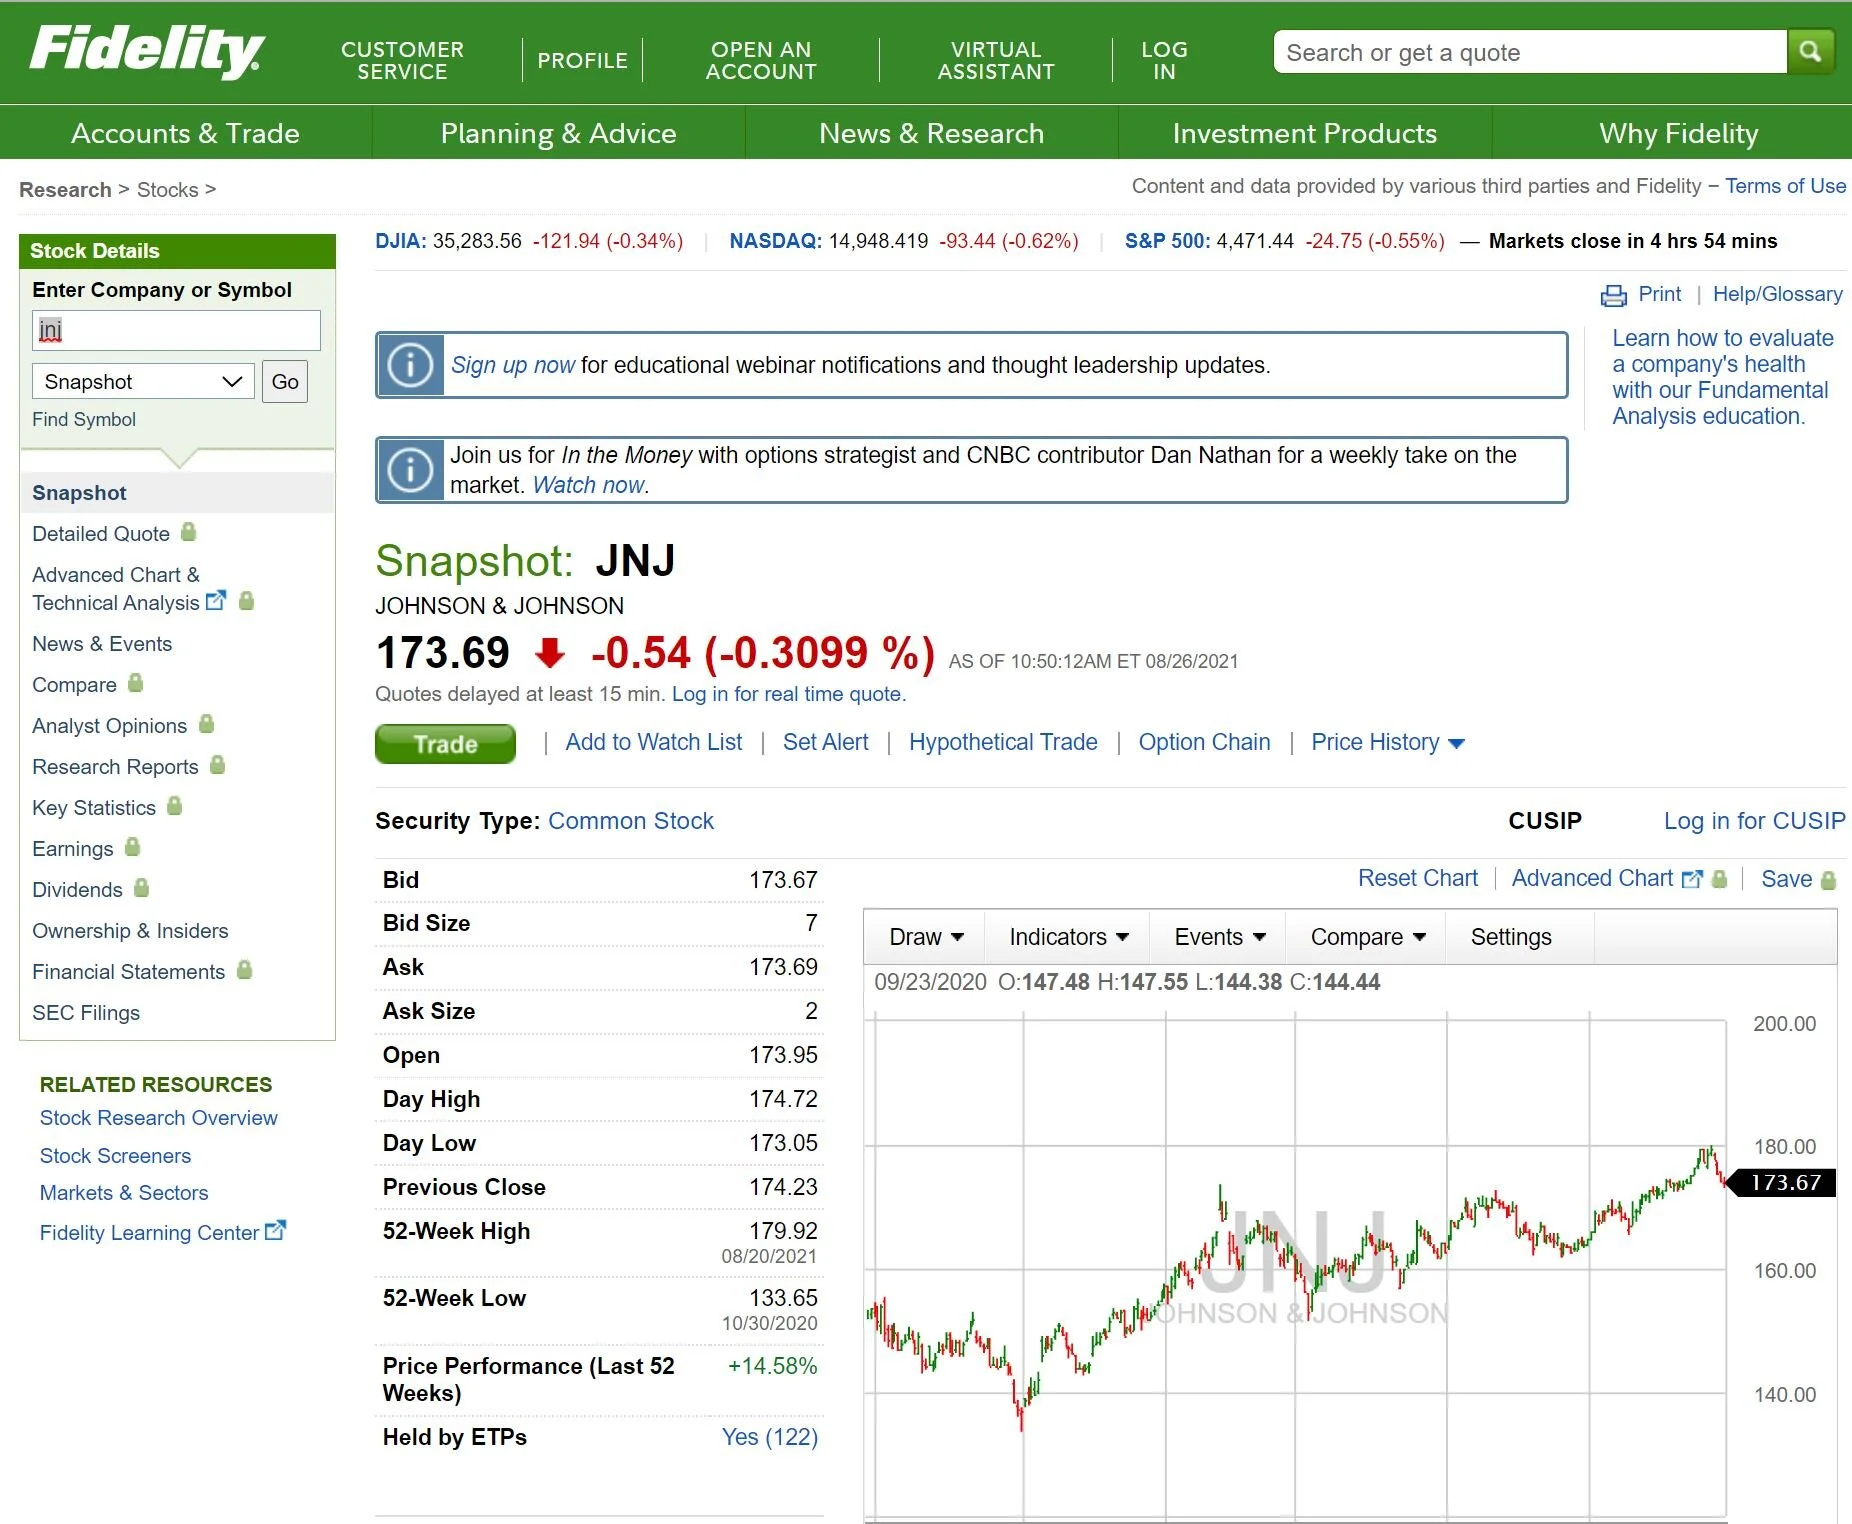
Task: Open Accounts & Trade main menu
Action: click(185, 133)
